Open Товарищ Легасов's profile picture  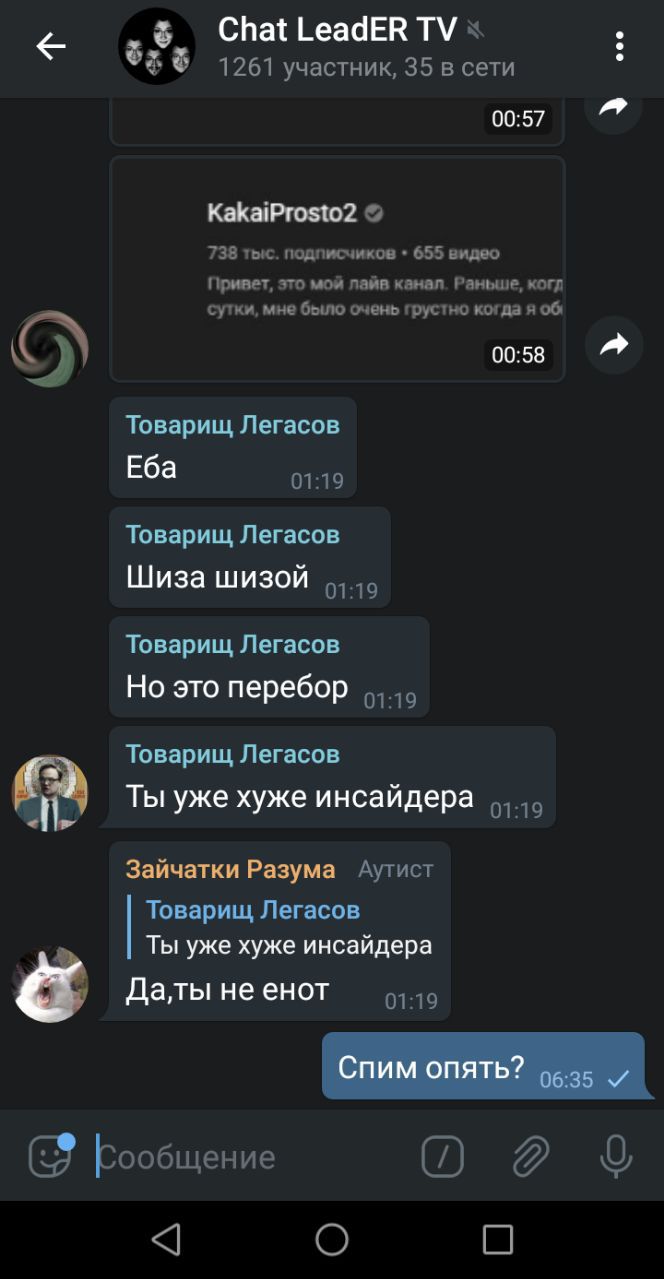click(49, 793)
